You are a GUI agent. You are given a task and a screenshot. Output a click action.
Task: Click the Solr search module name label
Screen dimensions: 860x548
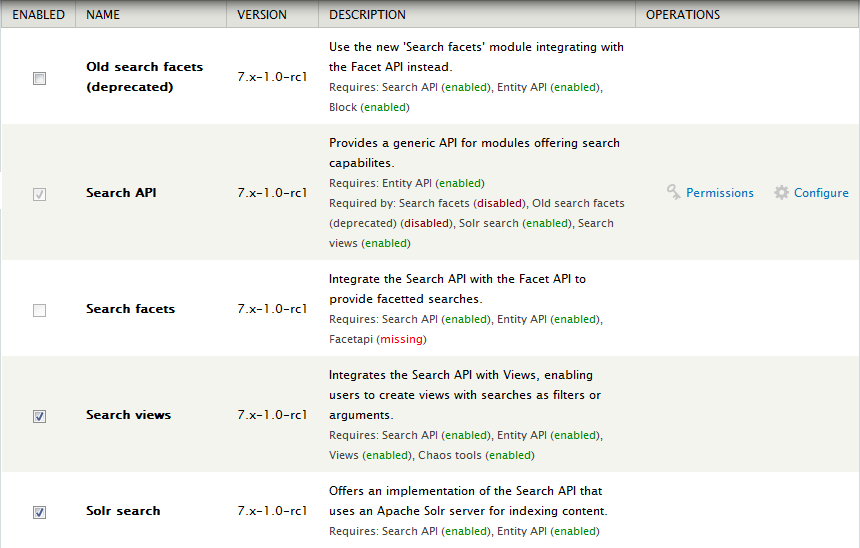[x=123, y=511]
